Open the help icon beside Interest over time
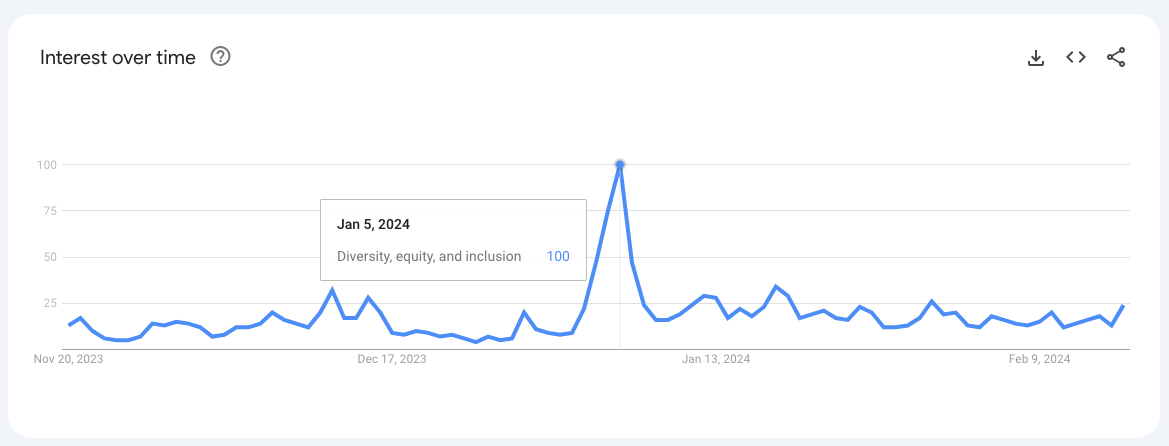This screenshot has height=446, width=1169. (221, 57)
